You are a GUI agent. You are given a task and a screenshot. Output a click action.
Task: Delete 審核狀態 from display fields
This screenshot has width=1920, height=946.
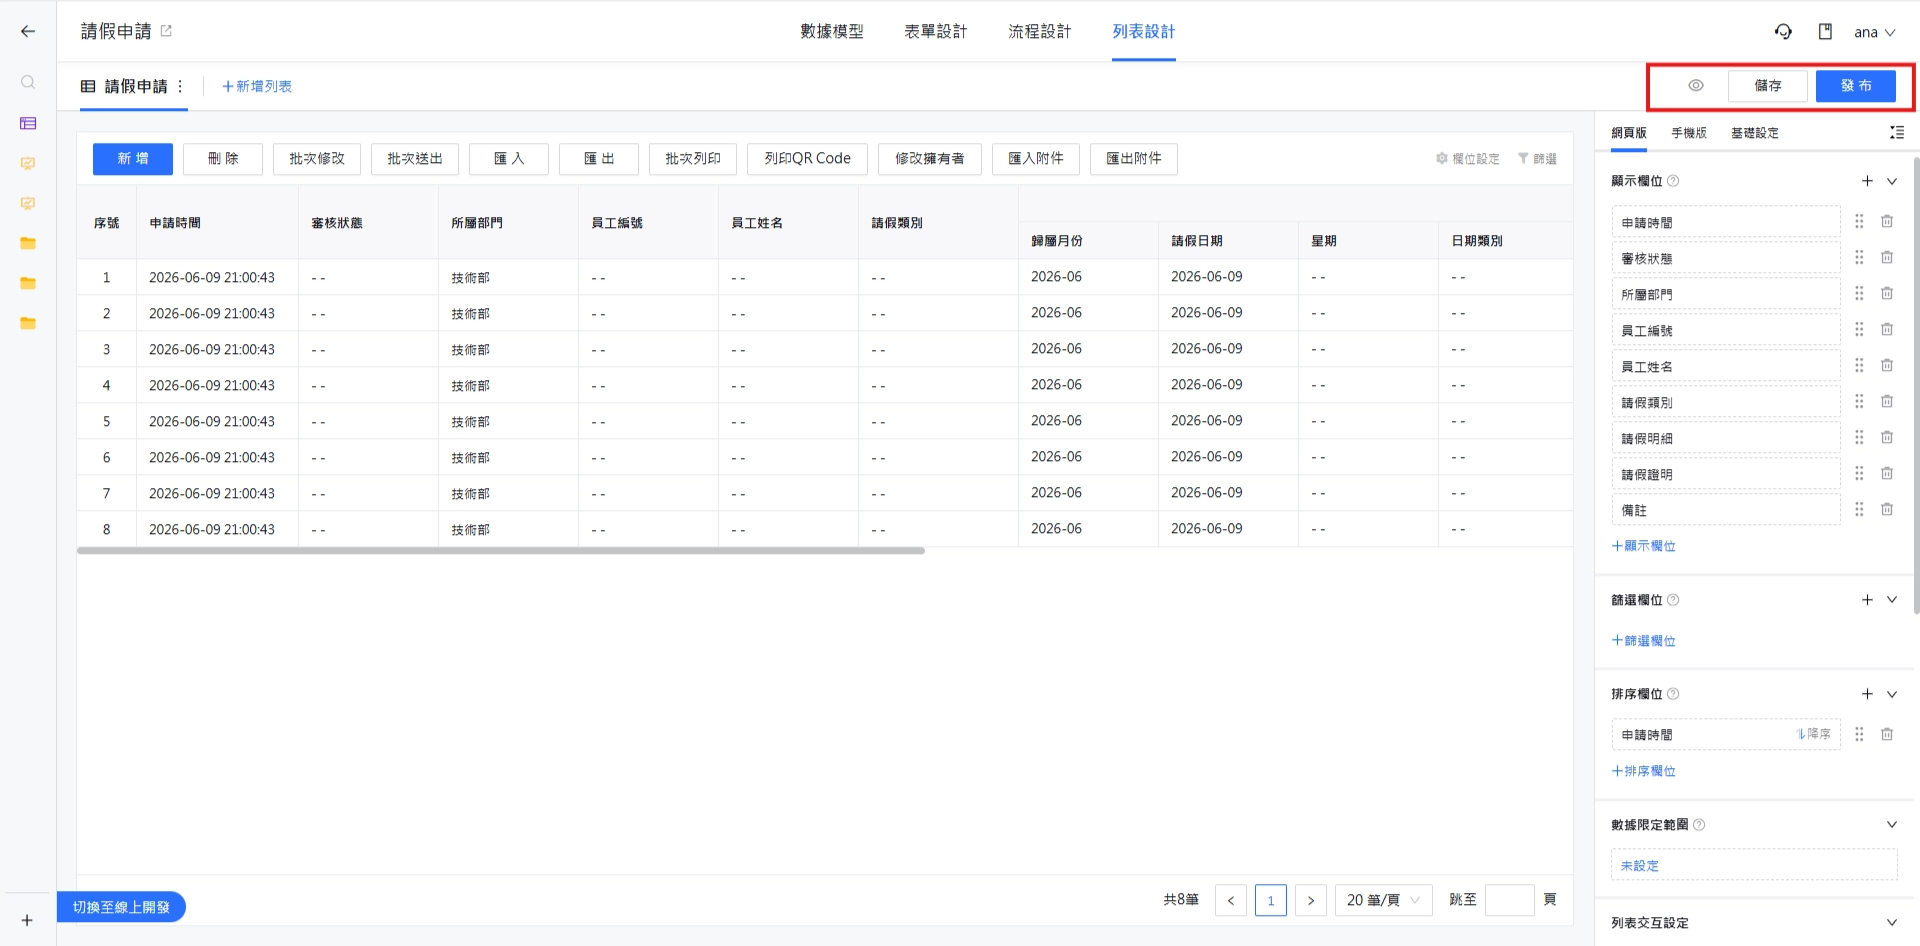pyautogui.click(x=1887, y=258)
